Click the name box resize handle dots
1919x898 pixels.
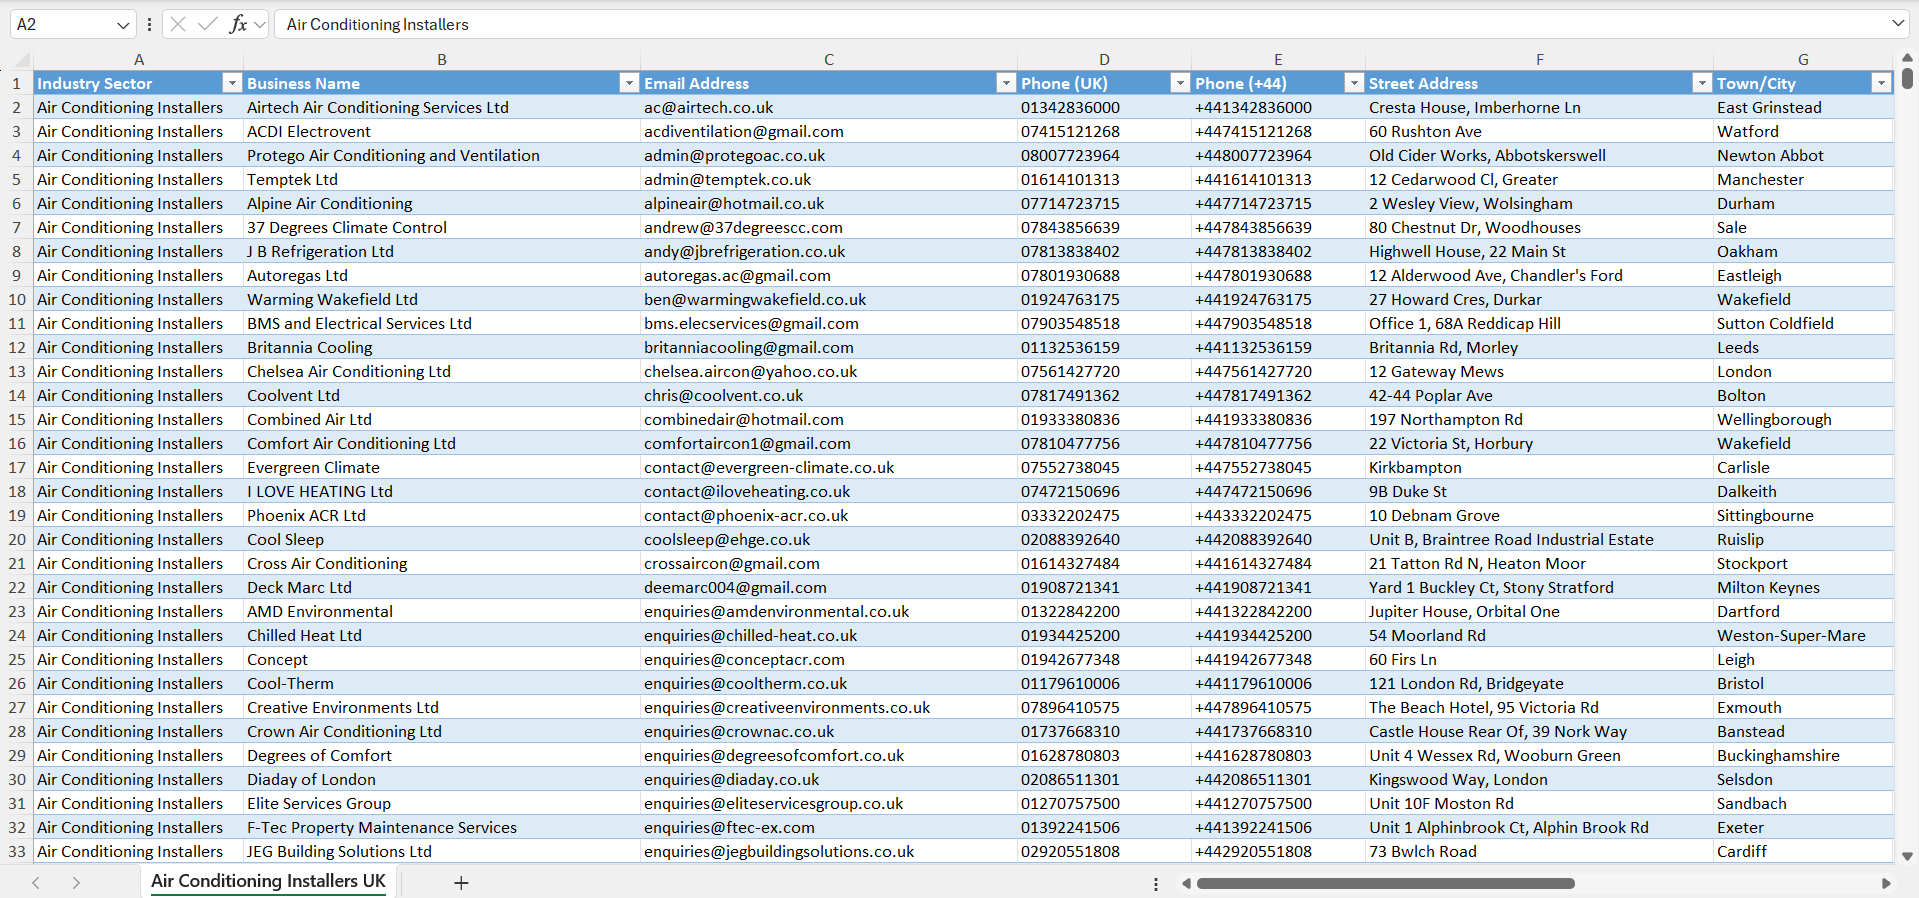point(149,25)
